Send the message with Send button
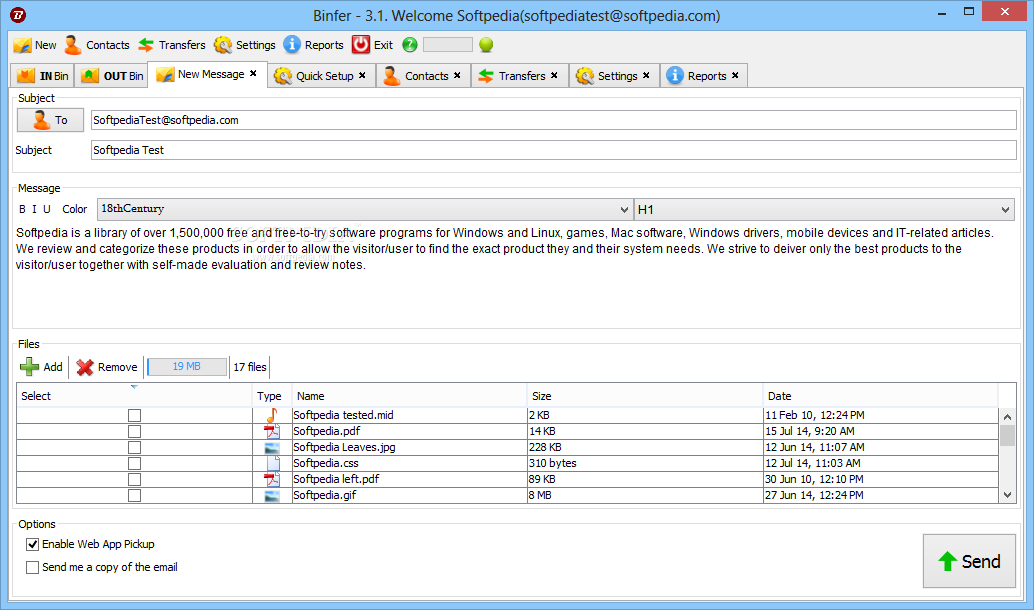 pyautogui.click(x=969, y=561)
